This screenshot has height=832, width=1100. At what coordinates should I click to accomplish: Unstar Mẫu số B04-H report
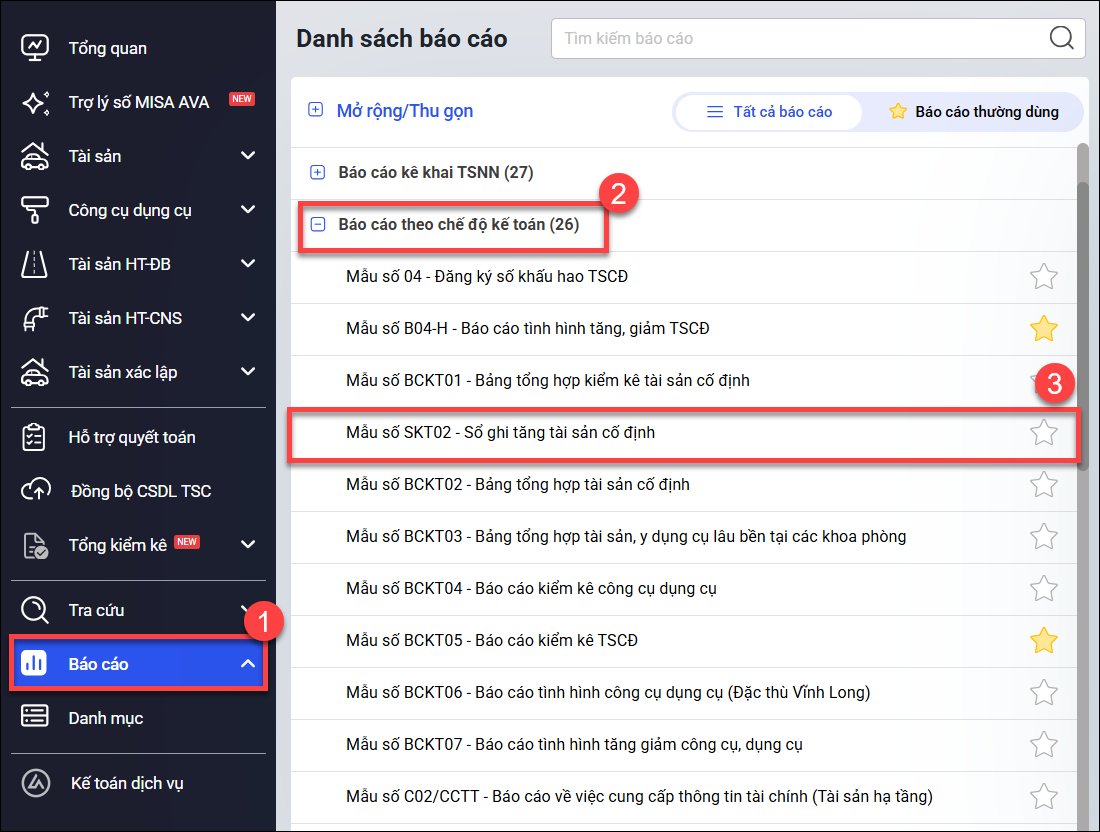click(1043, 328)
